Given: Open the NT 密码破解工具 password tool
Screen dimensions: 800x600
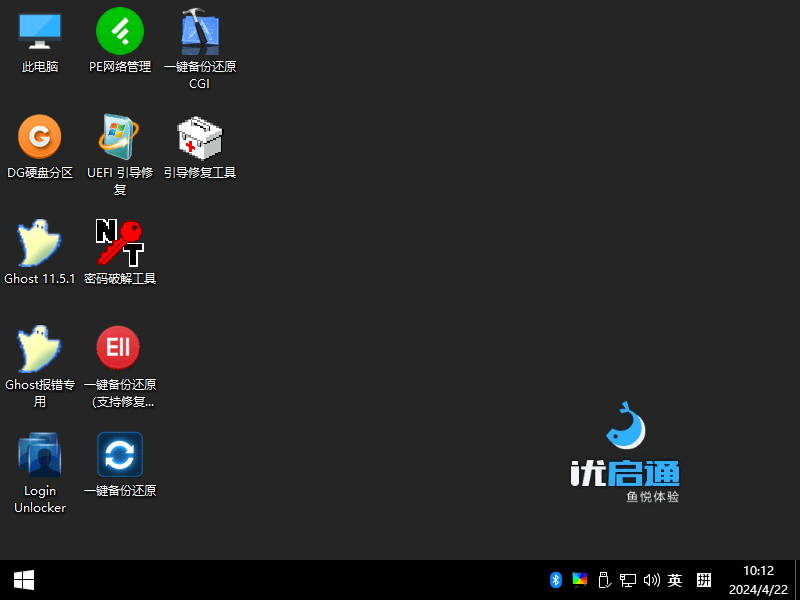Looking at the screenshot, I should [118, 240].
